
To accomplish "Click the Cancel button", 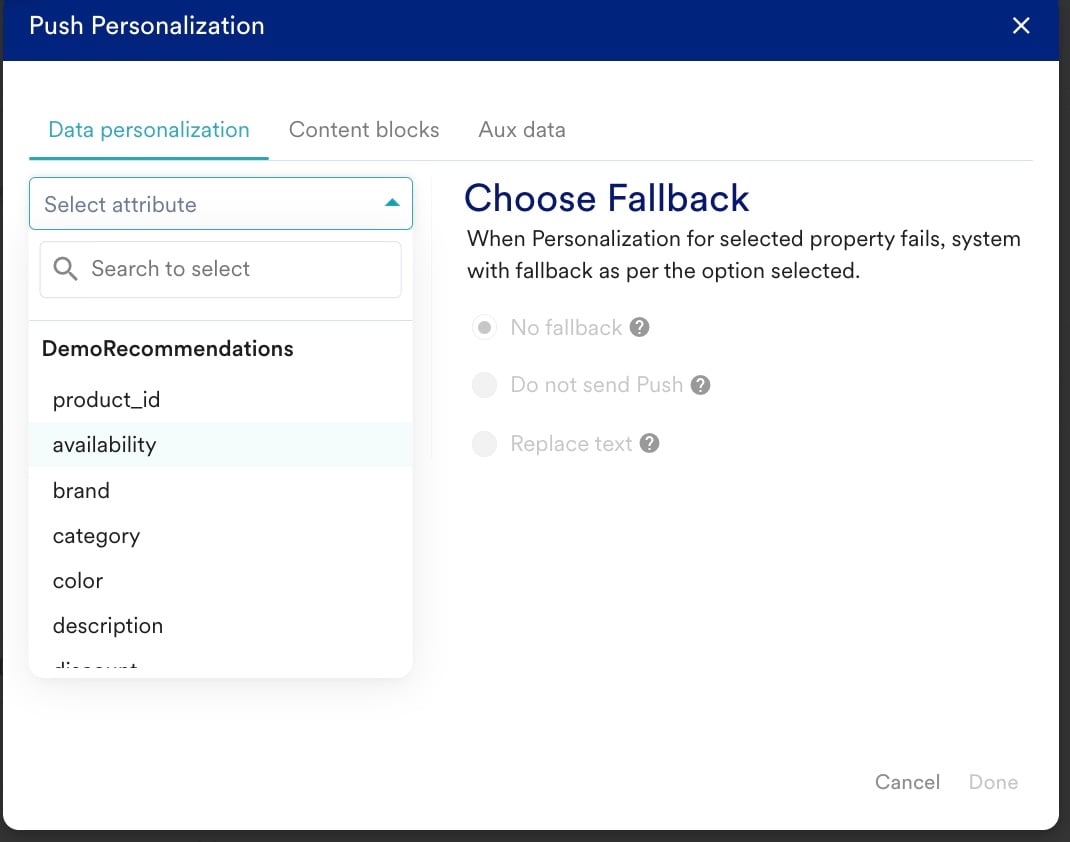I will [x=907, y=782].
